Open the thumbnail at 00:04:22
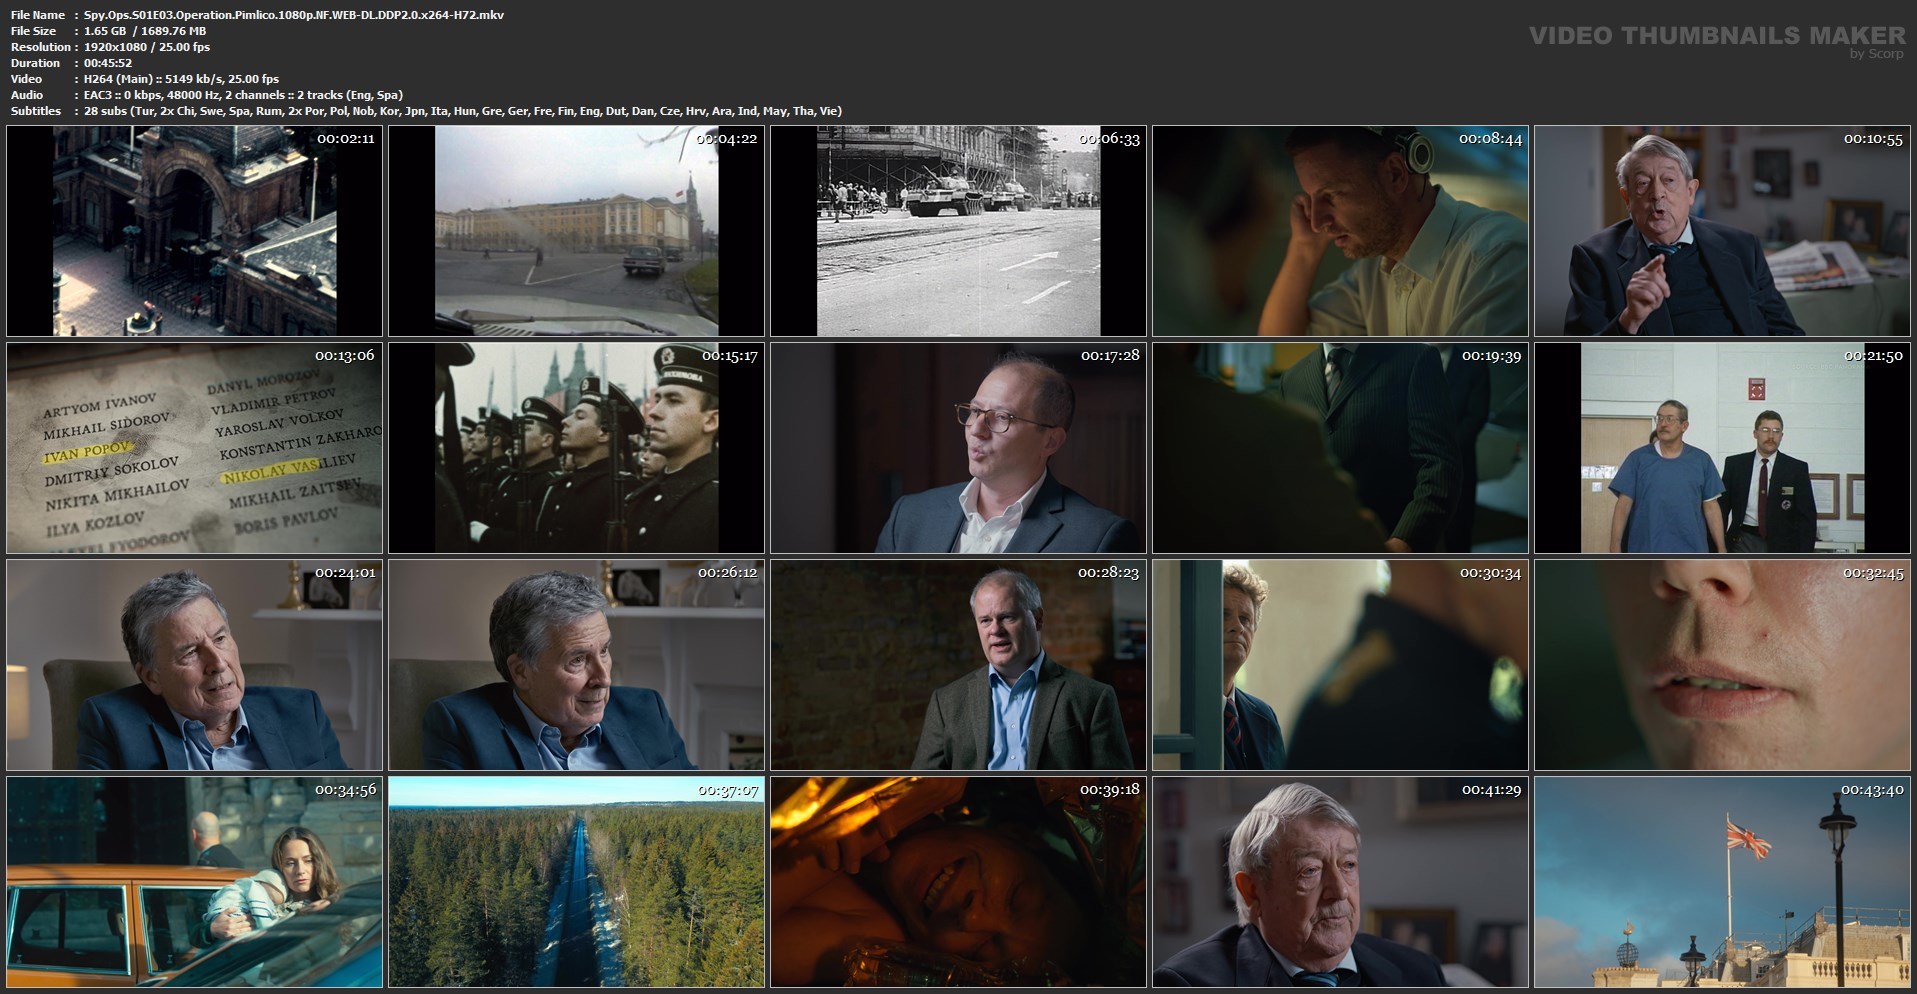1917x994 pixels. pyautogui.click(x=576, y=231)
